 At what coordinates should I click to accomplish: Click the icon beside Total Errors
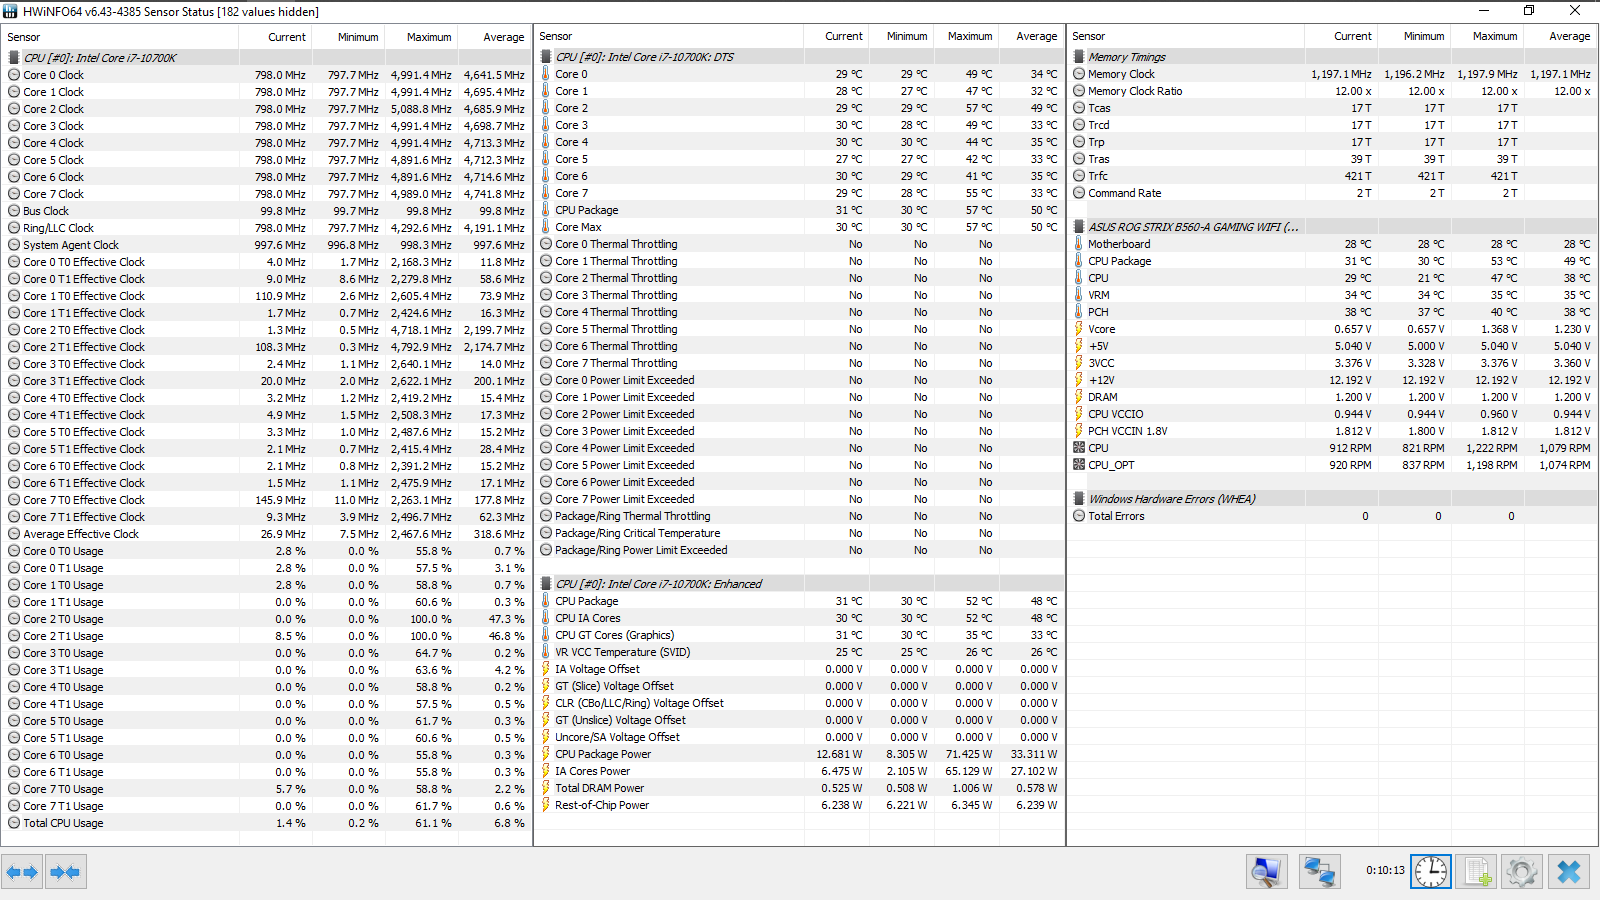pyautogui.click(x=1079, y=516)
